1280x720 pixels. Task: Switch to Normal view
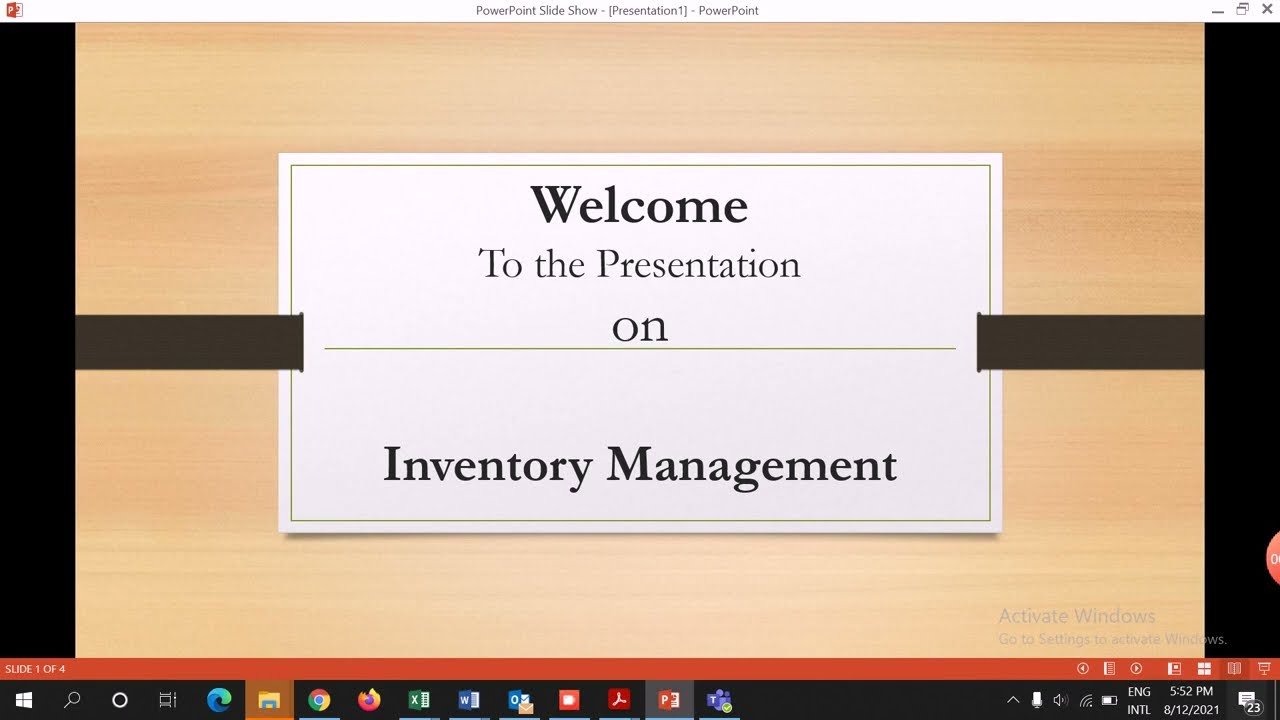tap(1175, 669)
